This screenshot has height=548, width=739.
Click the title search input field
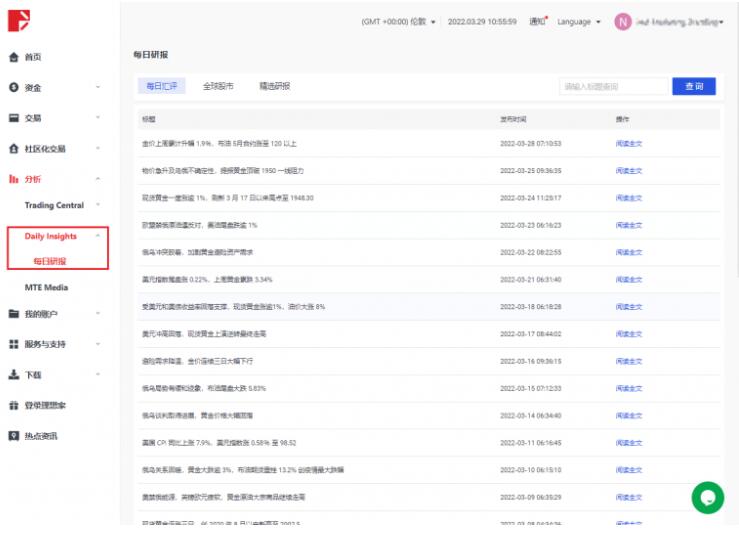[613, 86]
